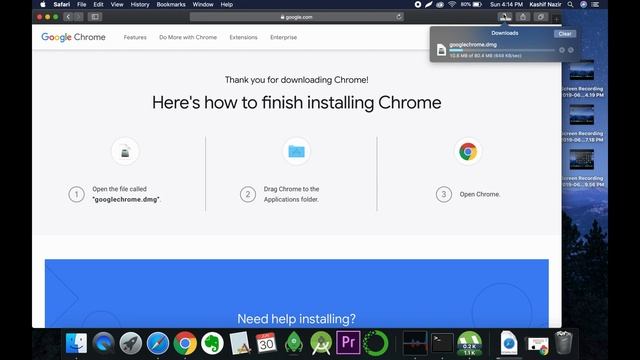Click the Siri icon in menu bar
Screen dimensions: 640x360
point(583,4)
